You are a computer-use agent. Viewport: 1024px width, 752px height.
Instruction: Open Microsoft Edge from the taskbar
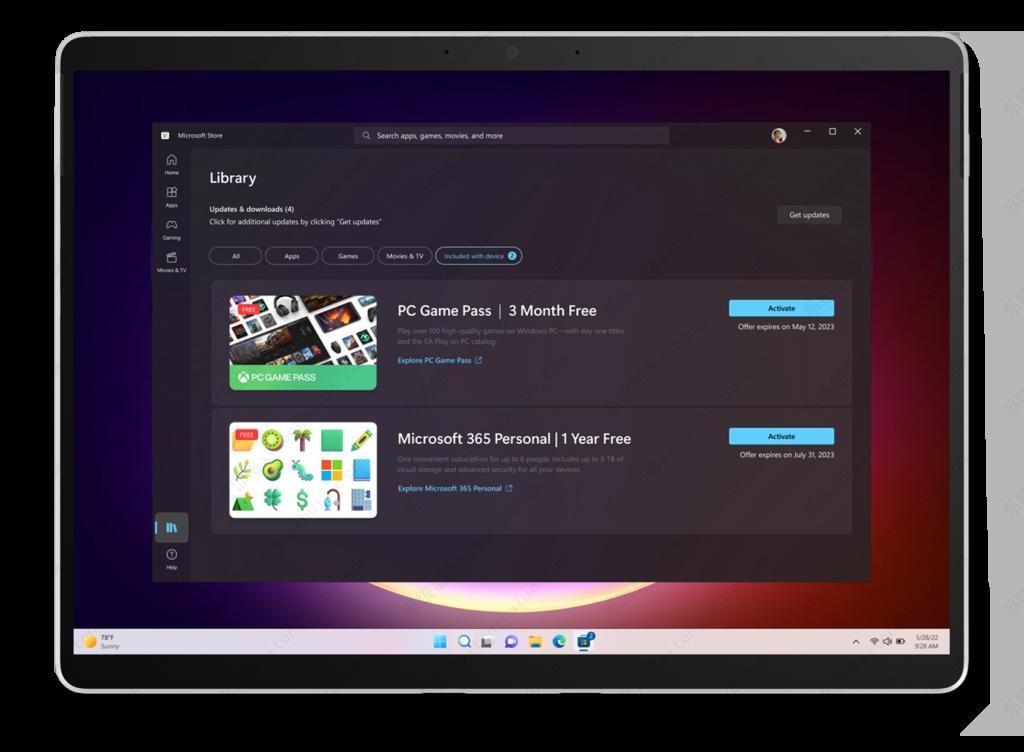(558, 641)
